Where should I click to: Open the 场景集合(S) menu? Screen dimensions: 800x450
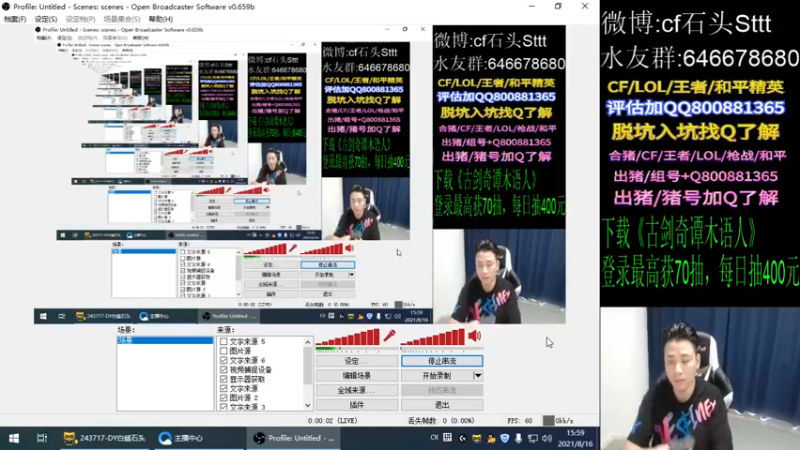122,19
